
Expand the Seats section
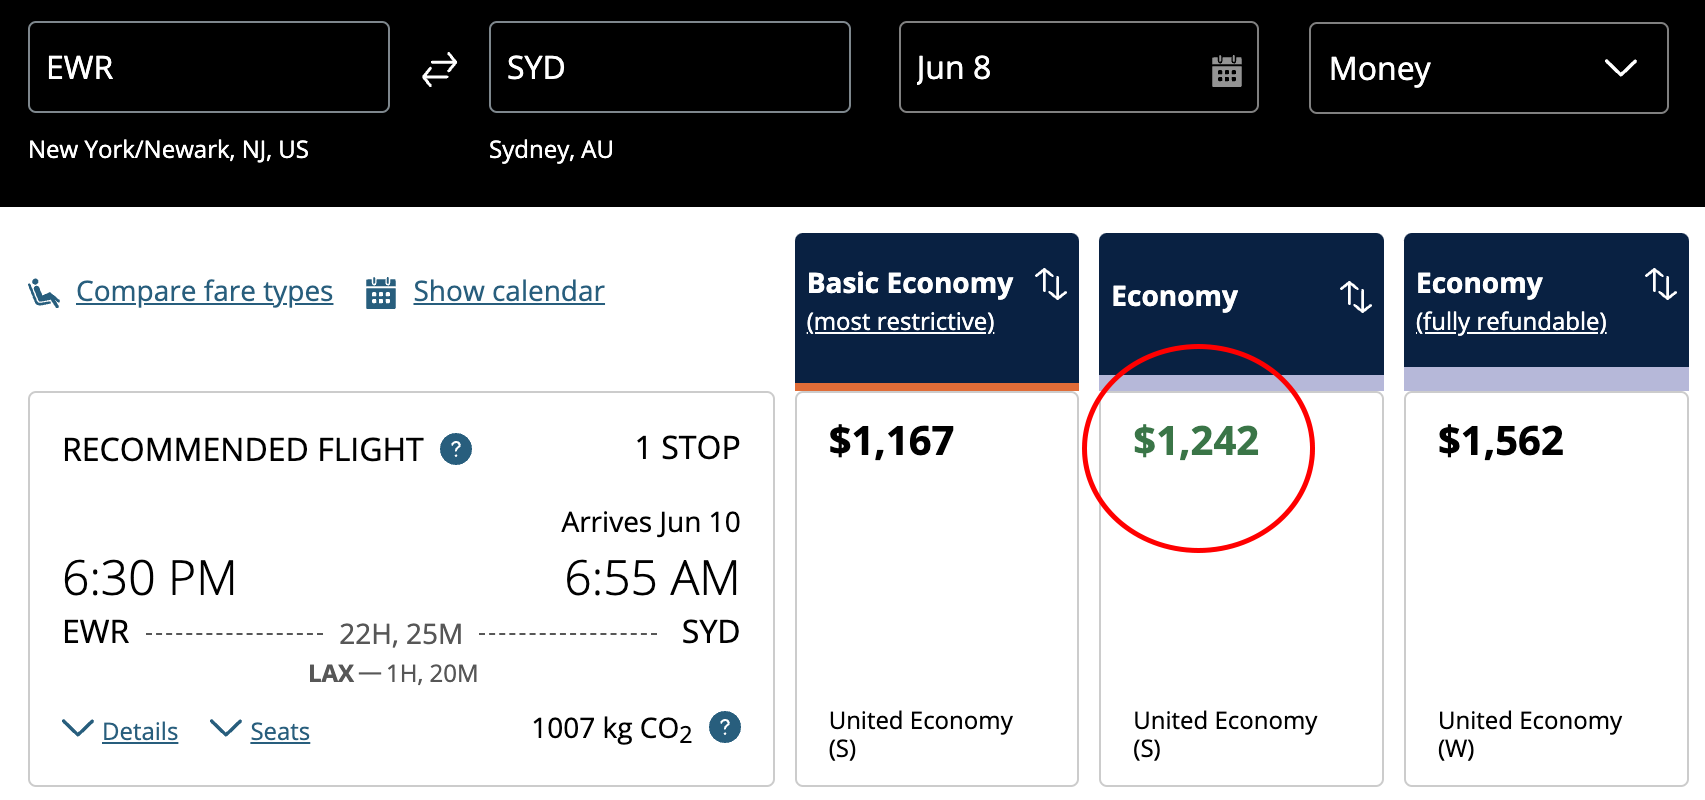[x=279, y=731]
